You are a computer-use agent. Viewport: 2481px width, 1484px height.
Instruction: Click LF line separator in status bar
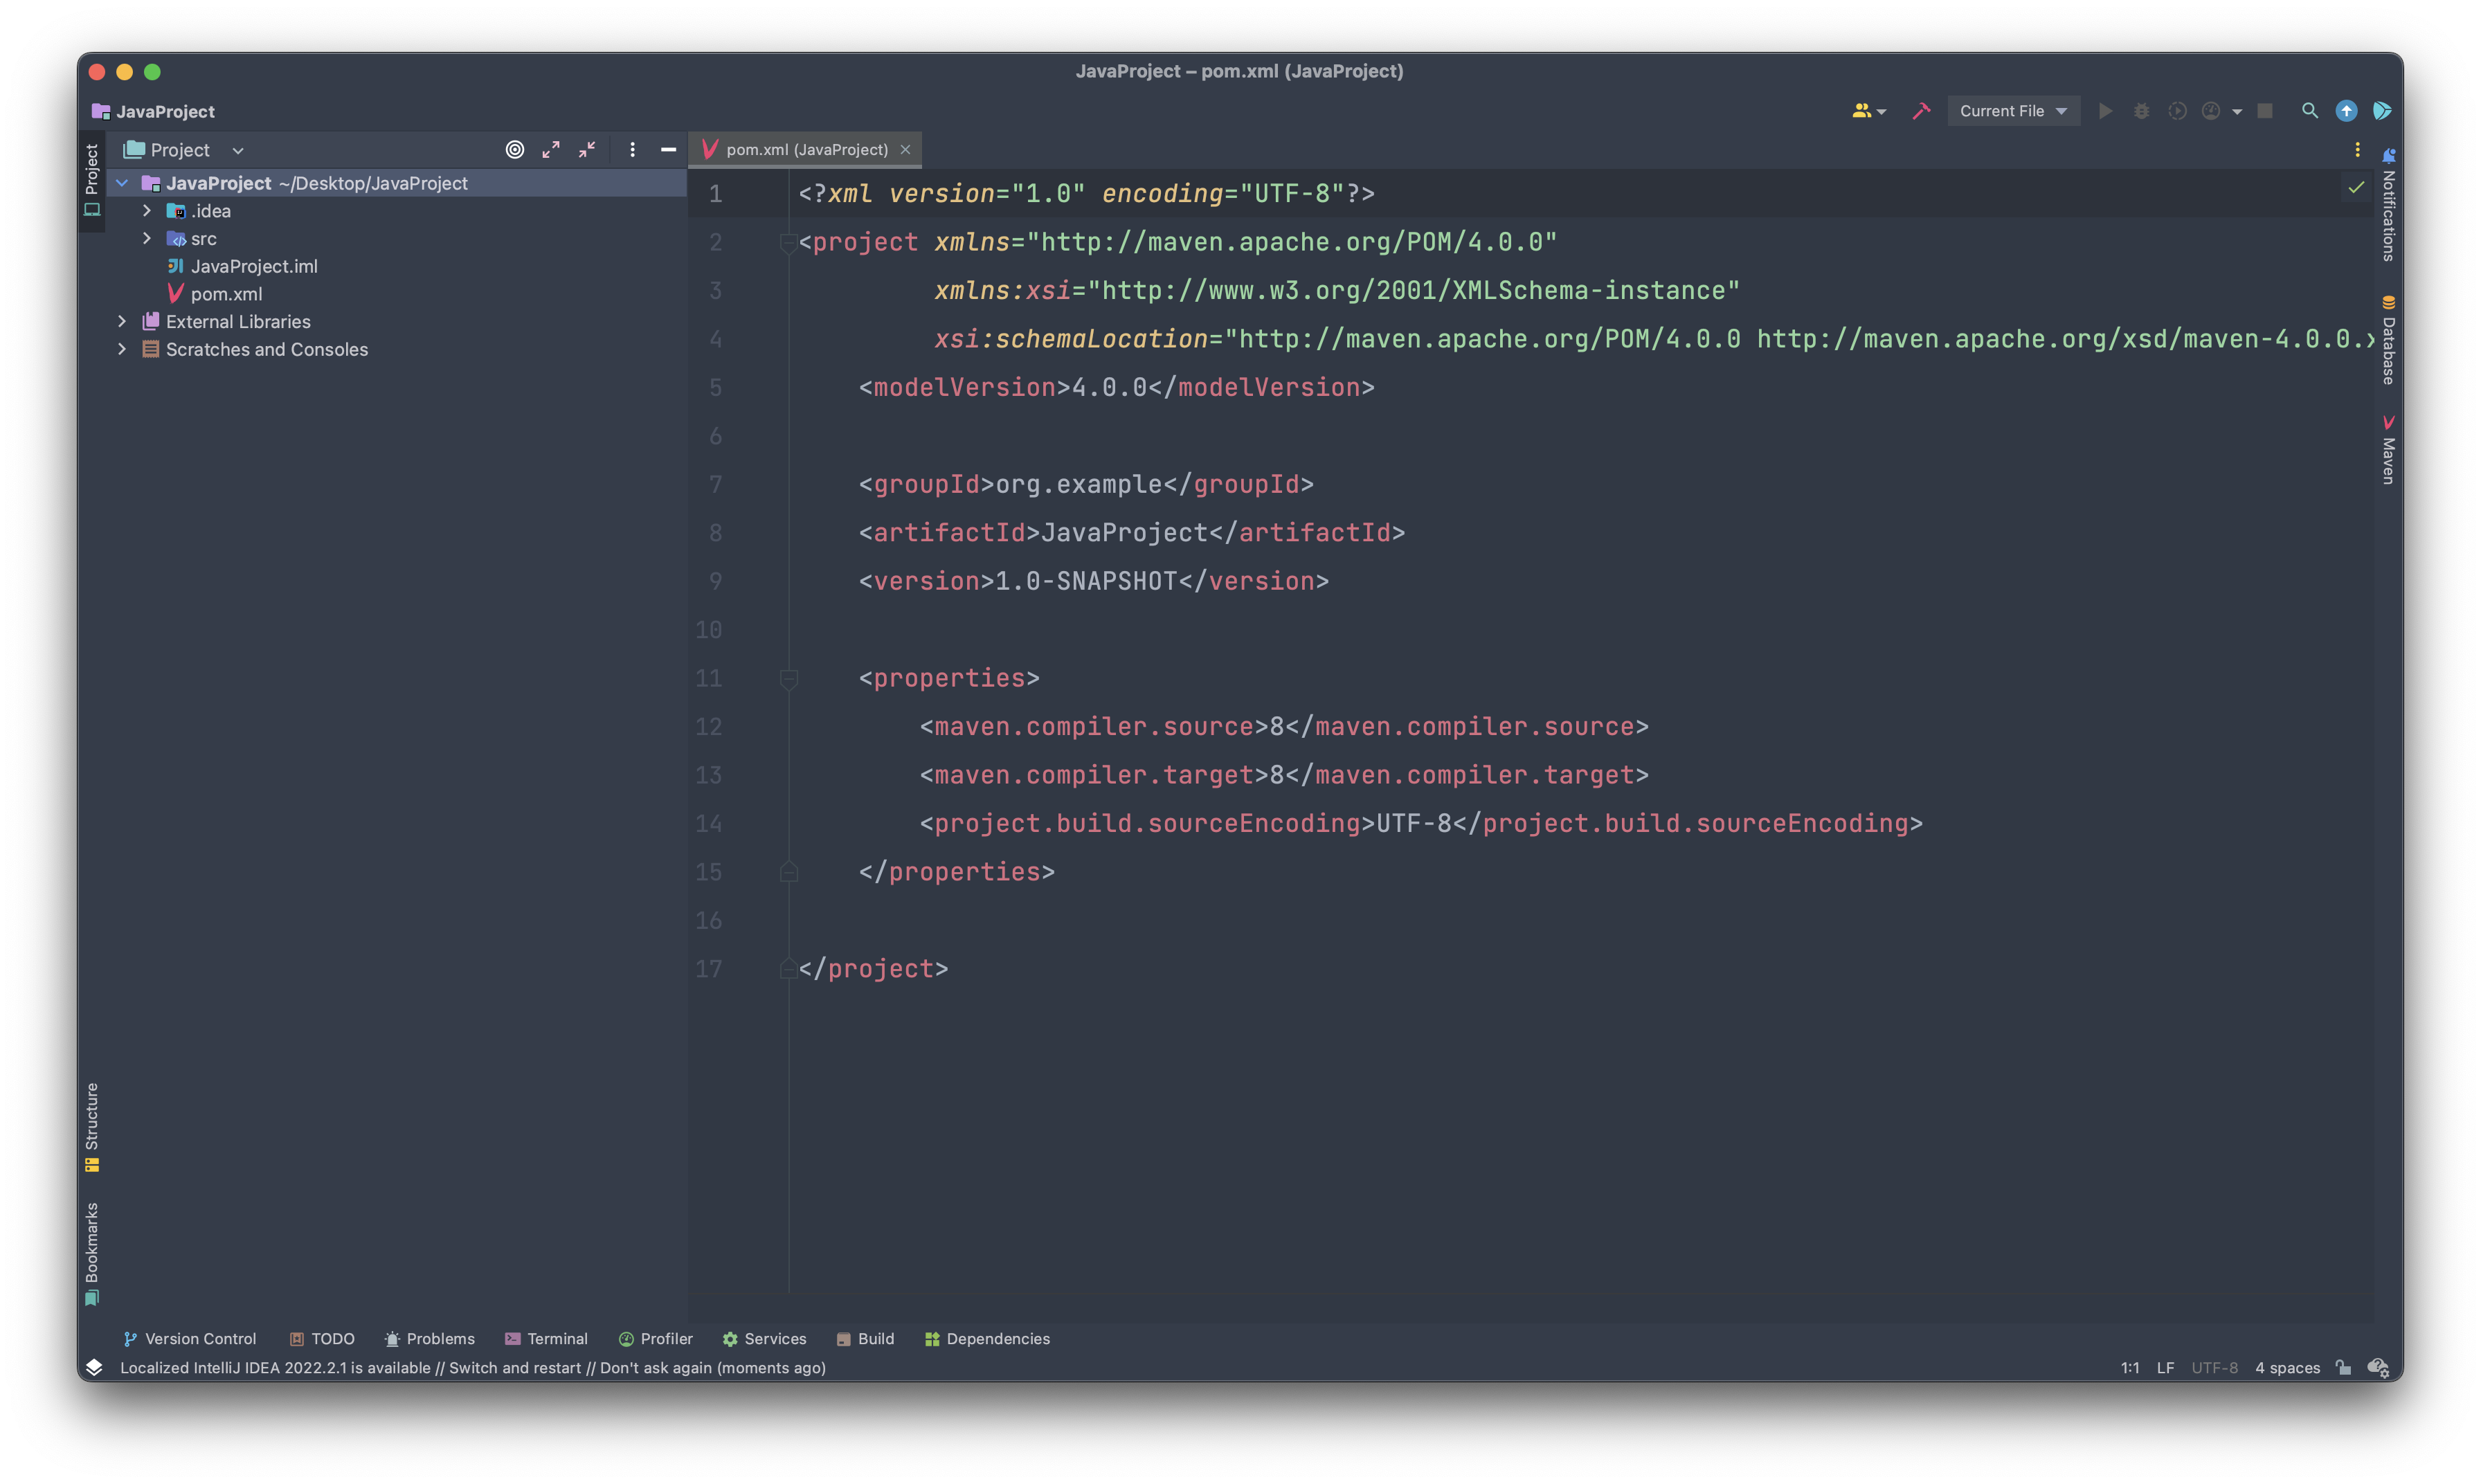click(2165, 1367)
